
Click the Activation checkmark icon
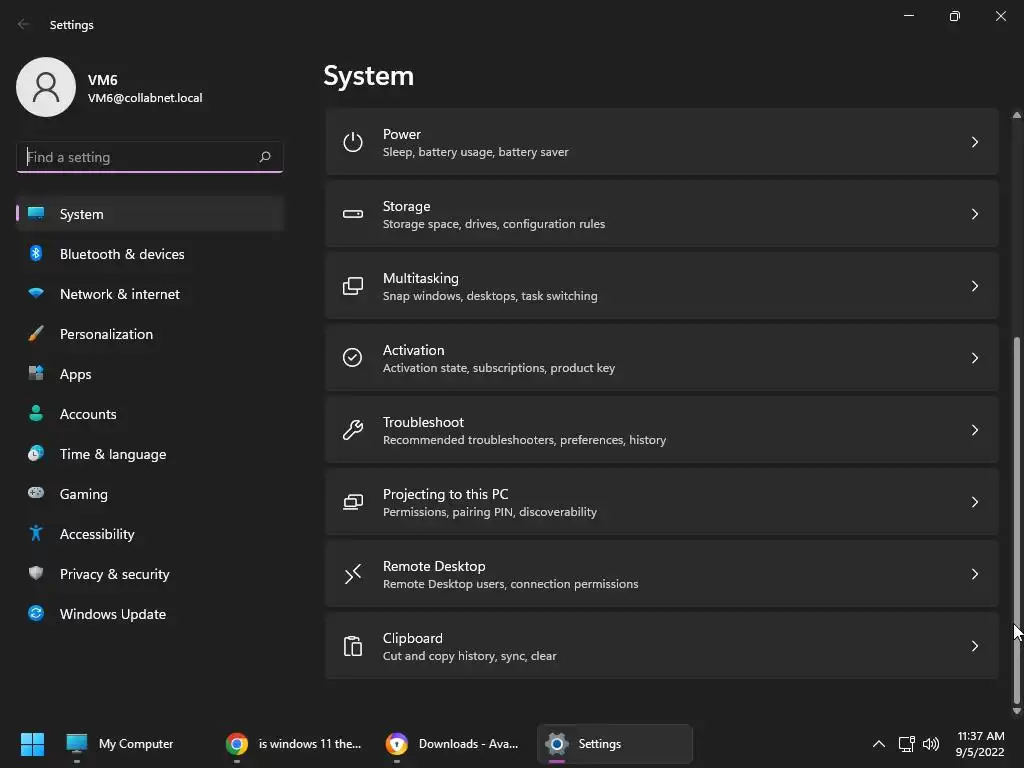coord(353,358)
